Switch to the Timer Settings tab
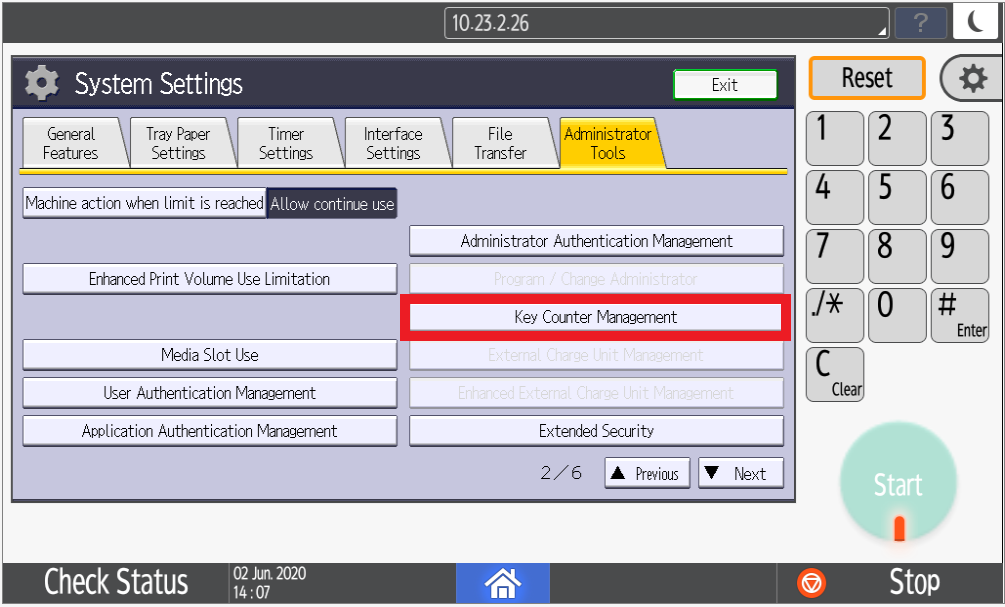The height and width of the screenshot is (607, 1005). pyautogui.click(x=288, y=142)
